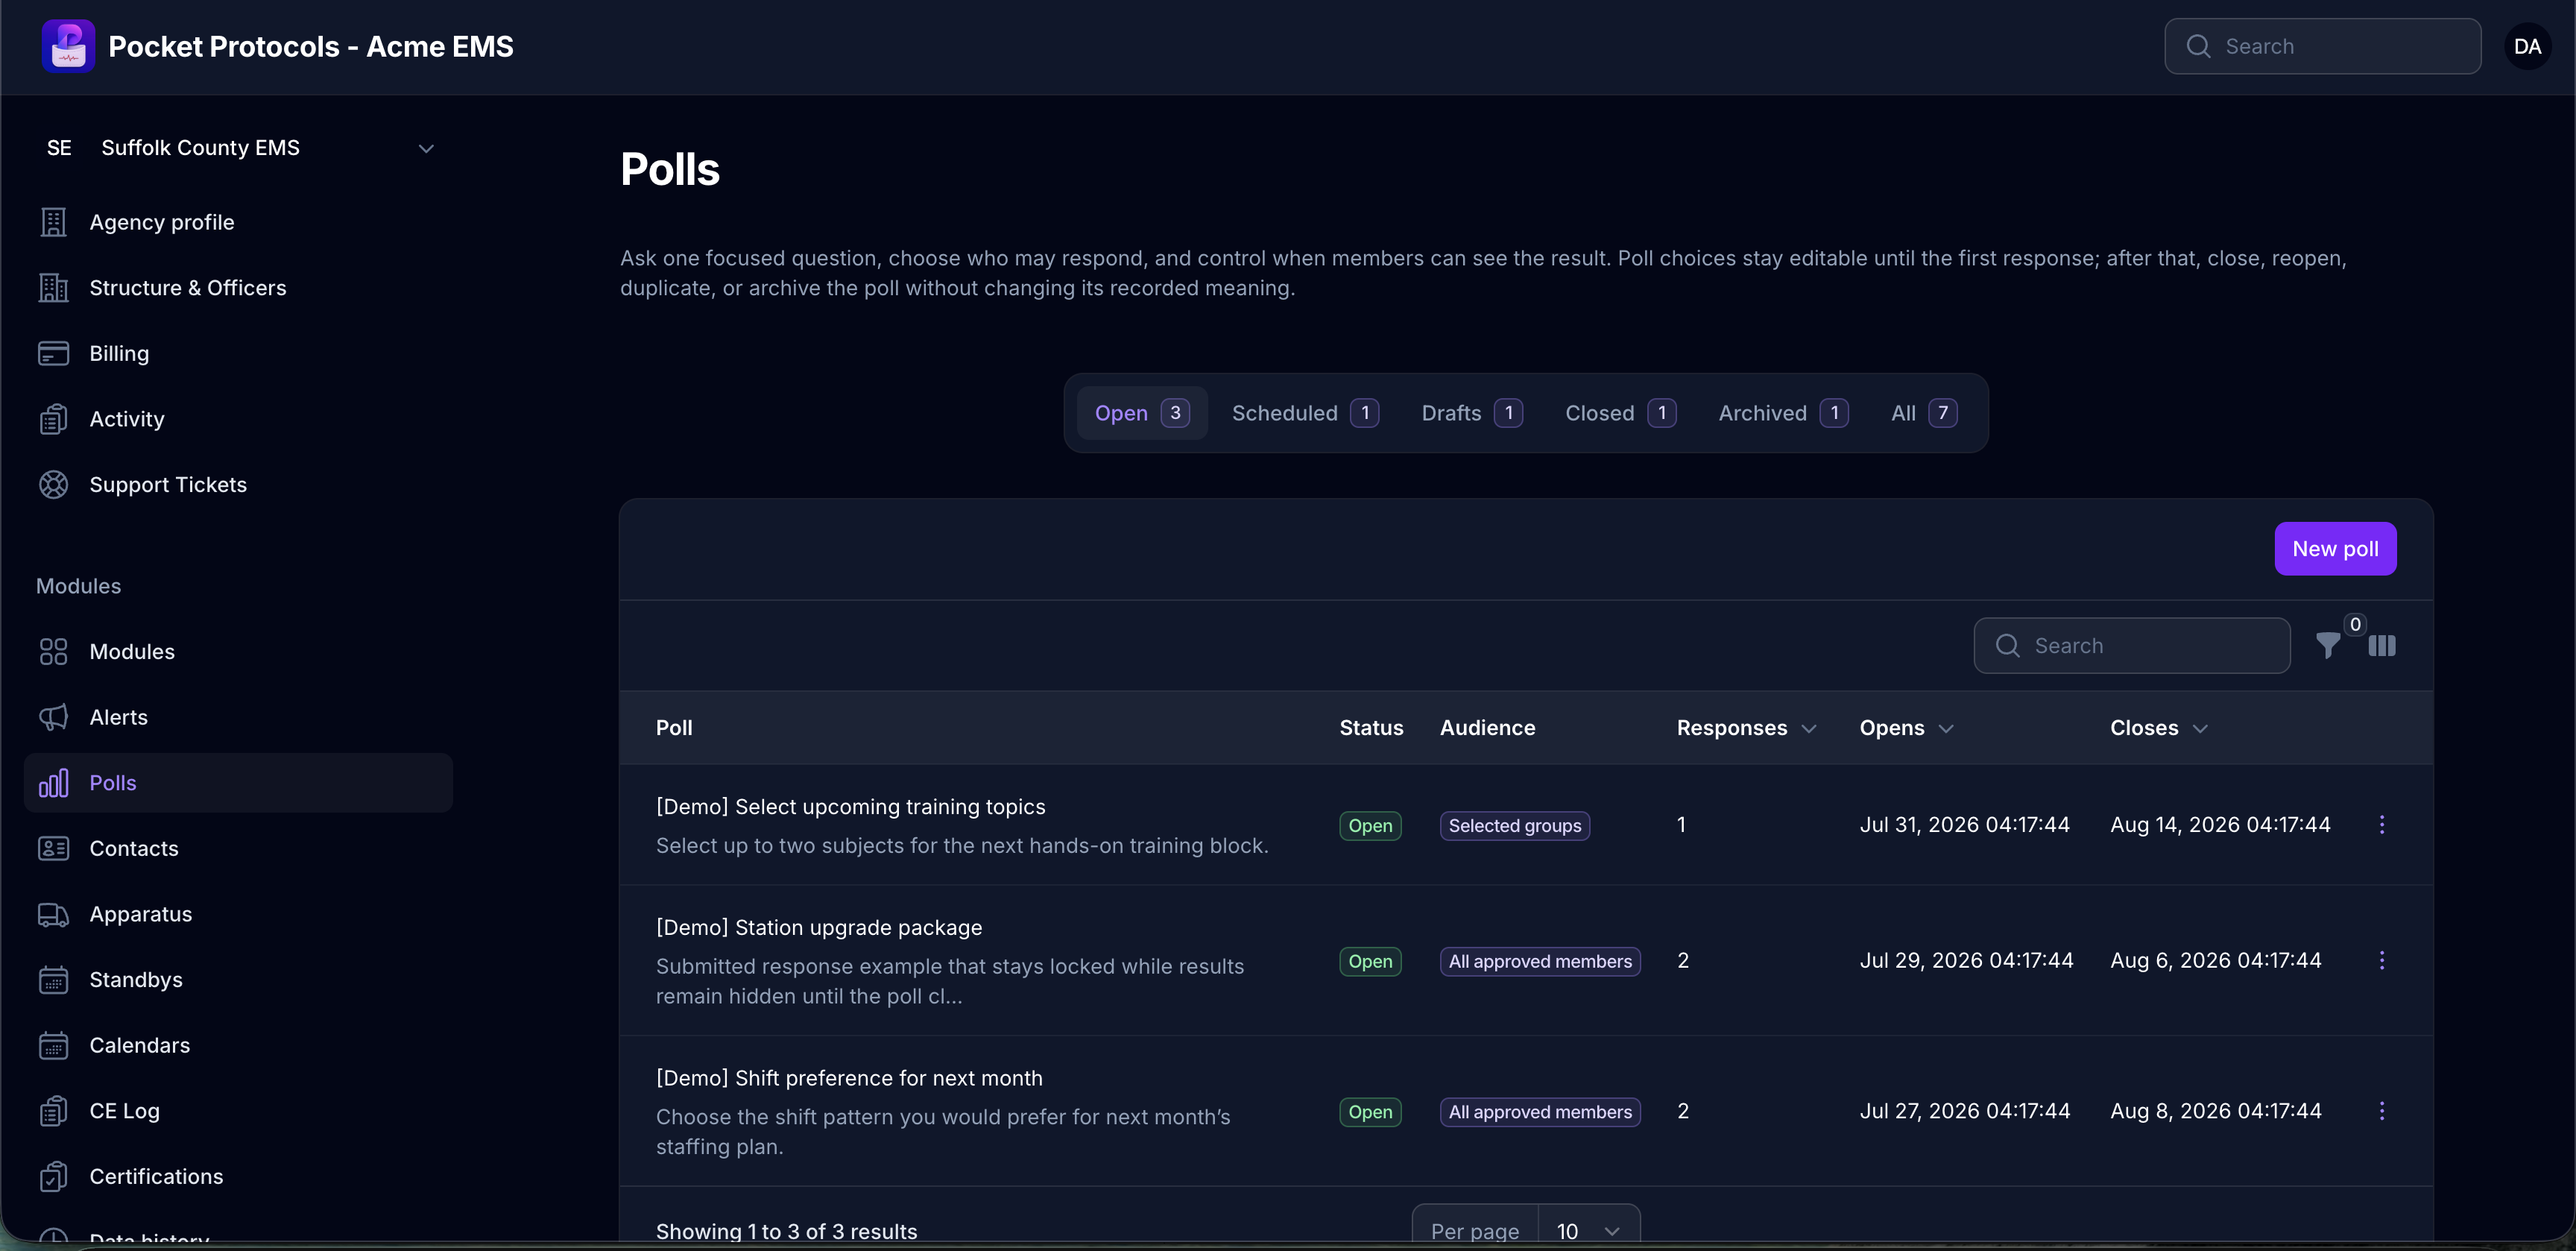Click the Standbys calendar icon

[53, 980]
